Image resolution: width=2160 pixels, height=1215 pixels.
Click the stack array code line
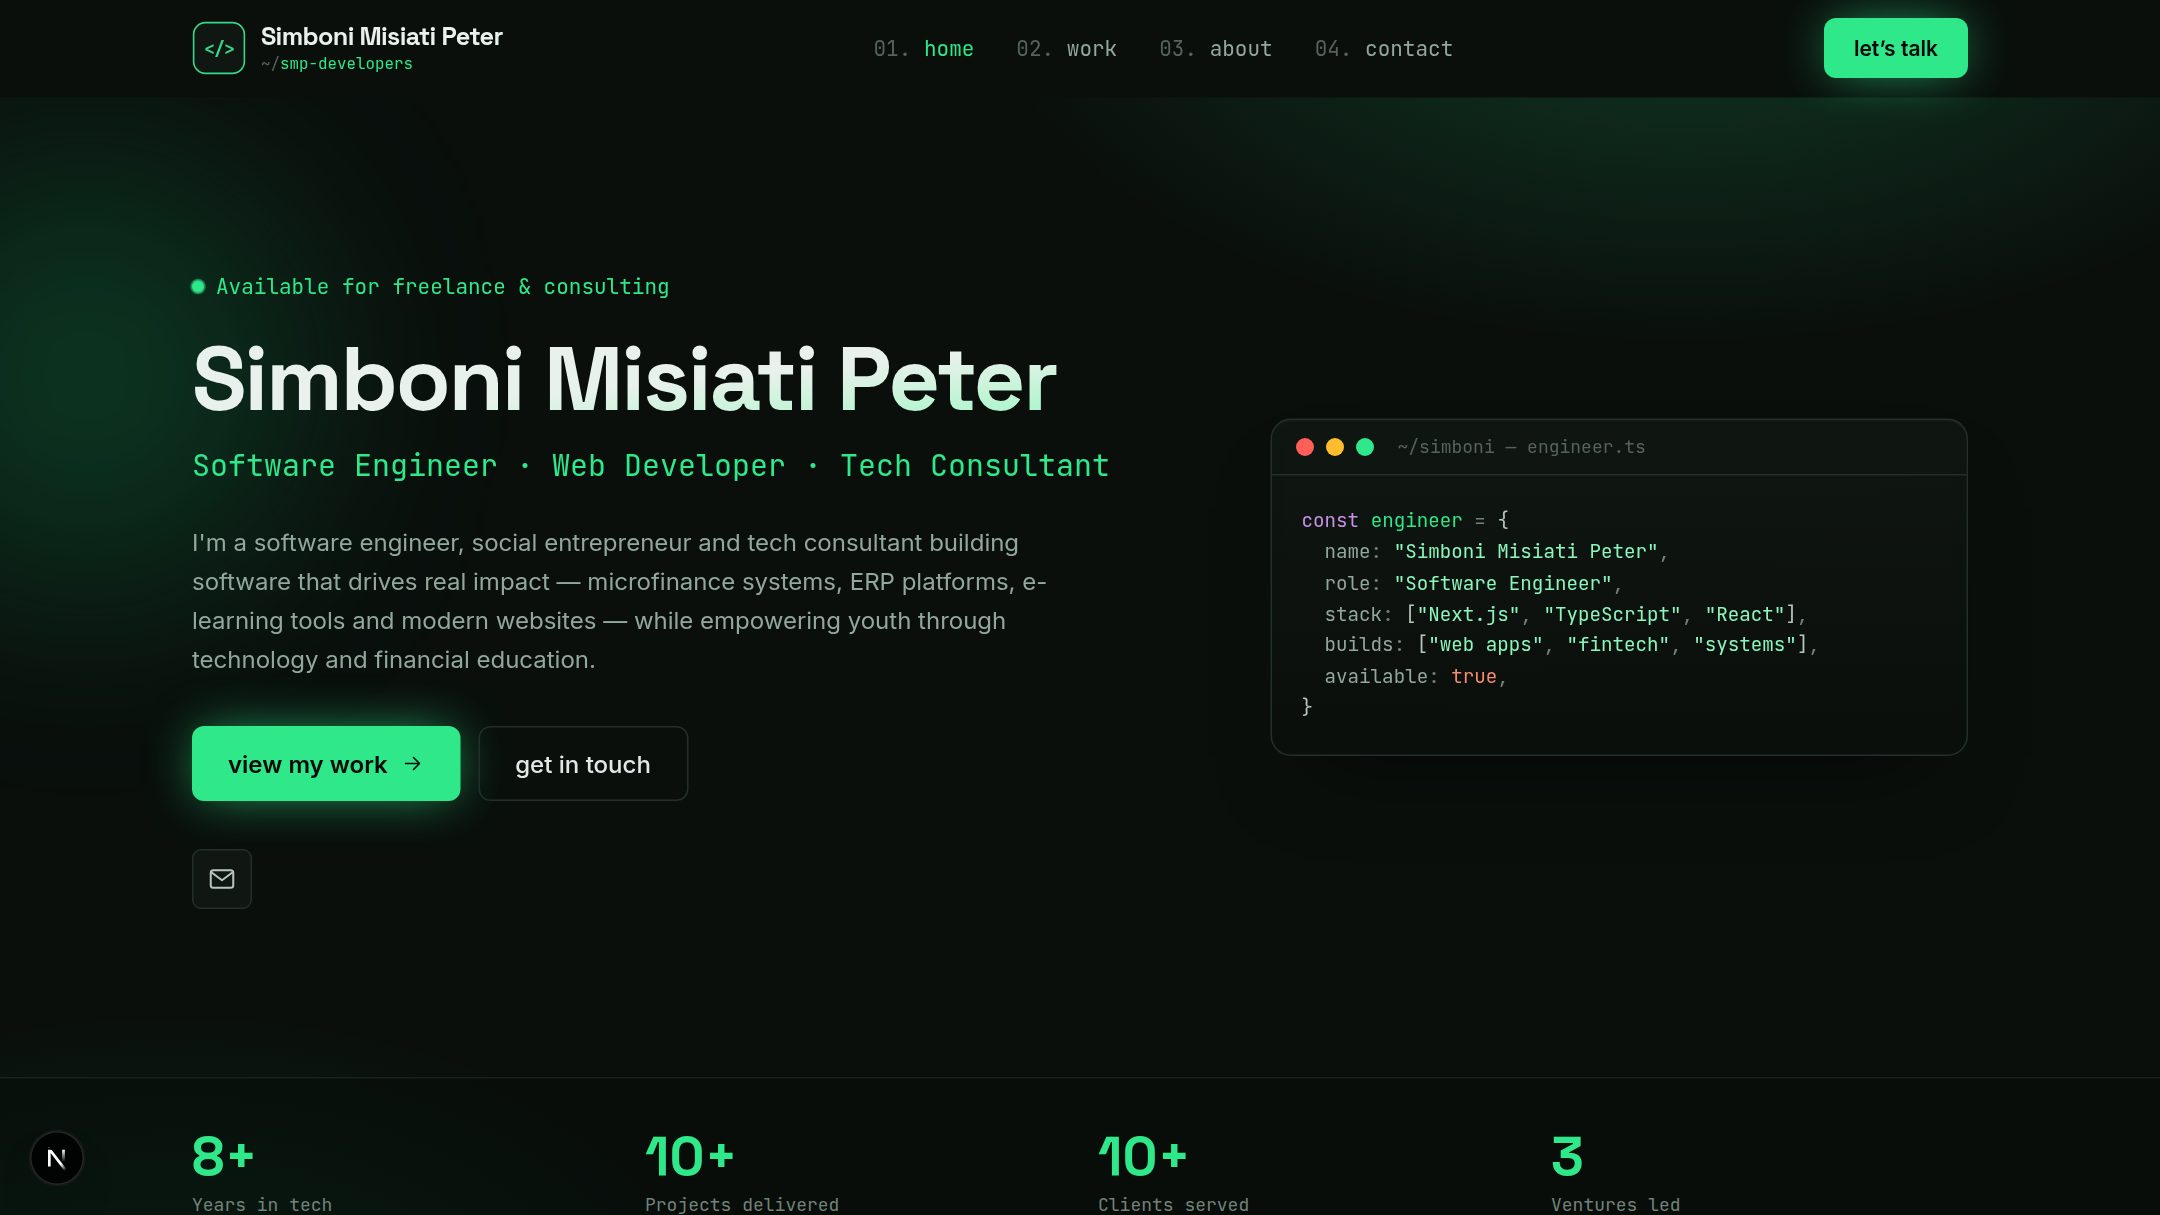point(1565,614)
